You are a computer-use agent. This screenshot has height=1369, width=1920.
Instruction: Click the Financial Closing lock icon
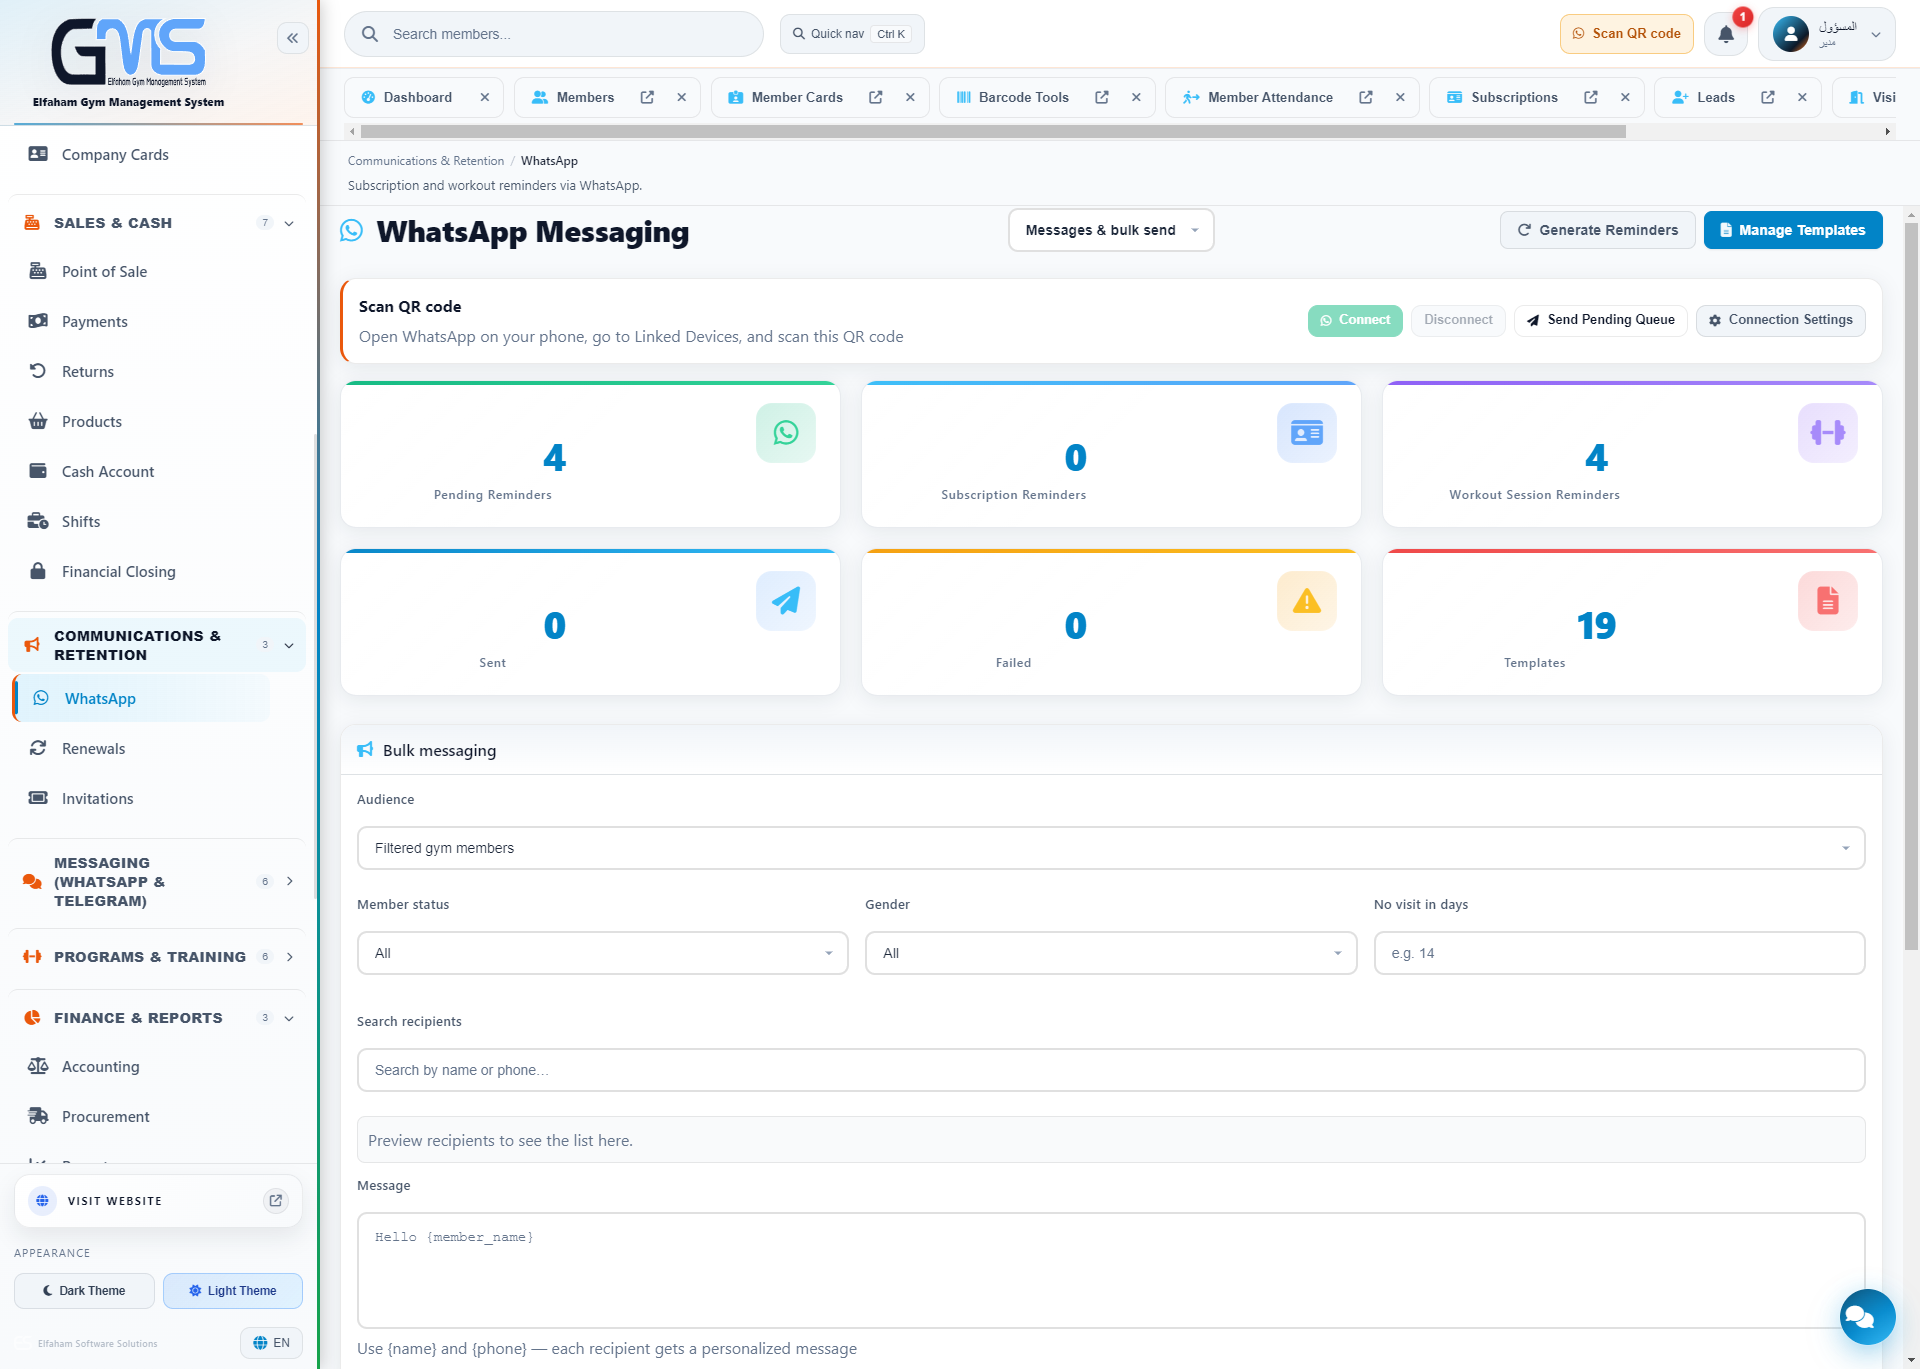[x=38, y=571]
